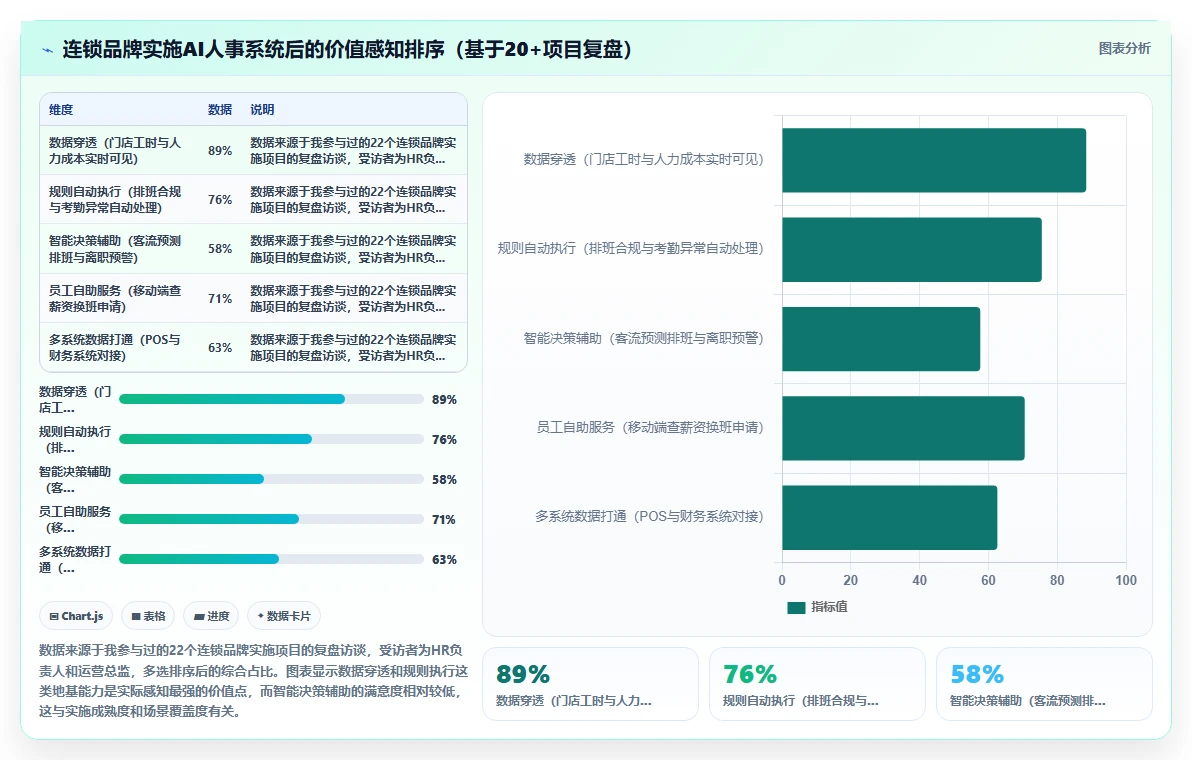Click table cell 智能决策辅助 (客流预测排班与离职预警)
1192x760 pixels.
pyautogui.click(x=115, y=249)
